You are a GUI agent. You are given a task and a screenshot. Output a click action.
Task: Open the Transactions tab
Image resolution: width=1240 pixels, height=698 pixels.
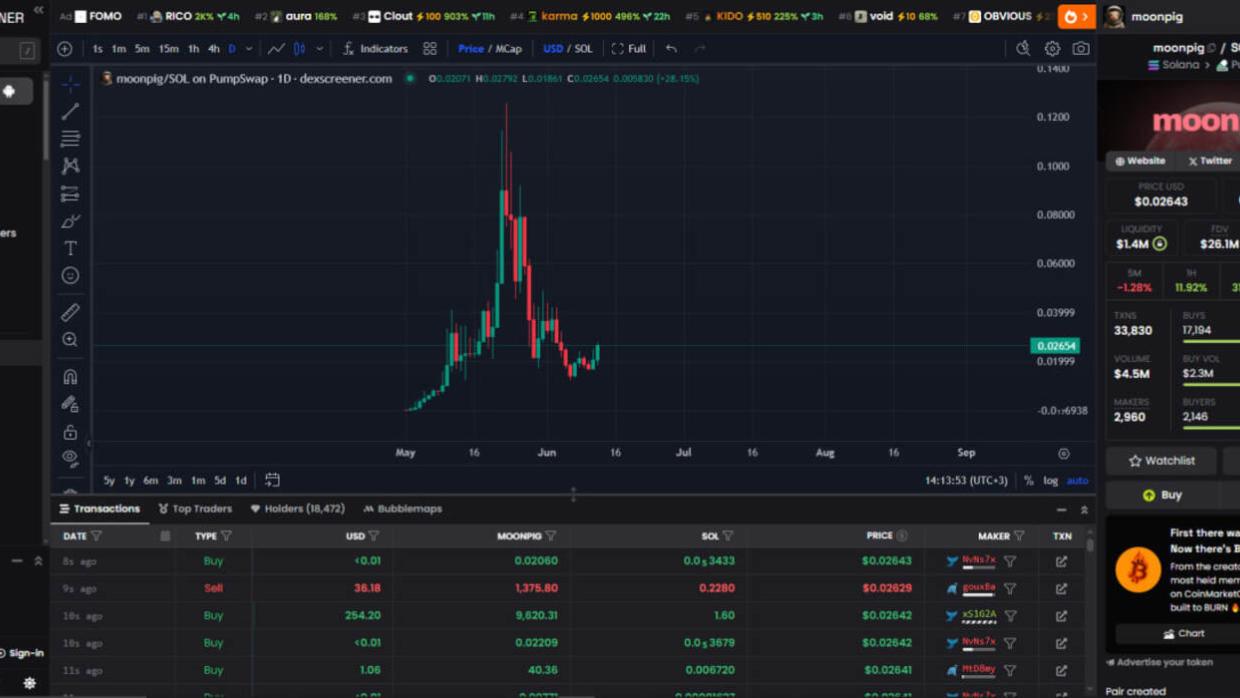tap(99, 509)
